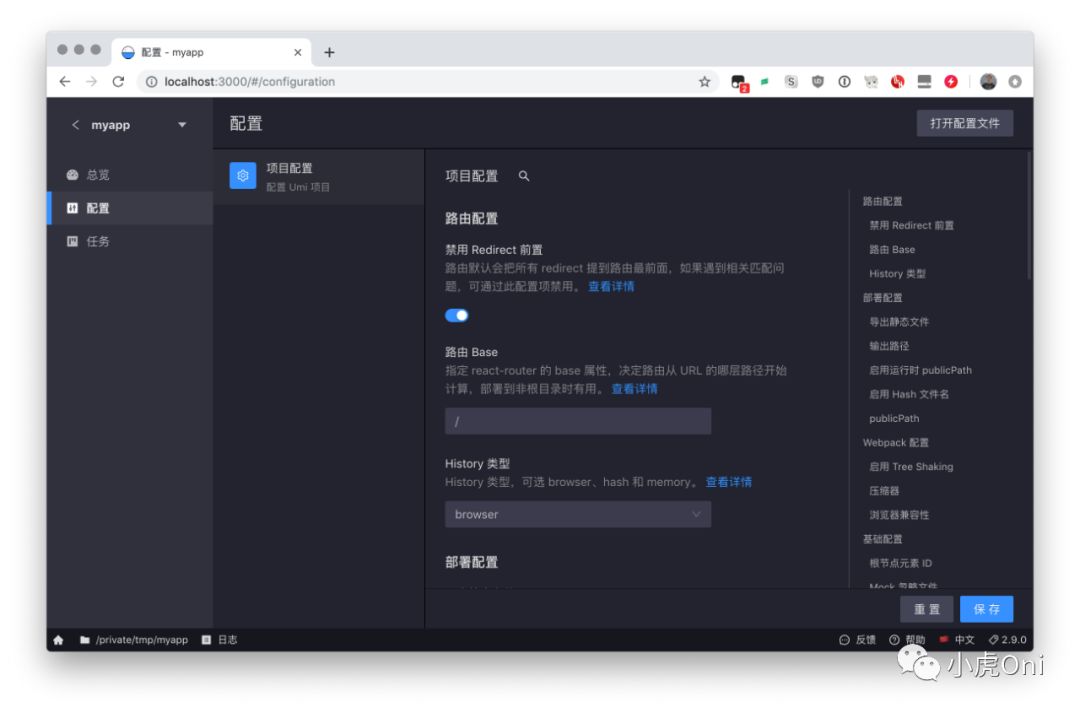The height and width of the screenshot is (713, 1080).
Task: Open 查看详情 link under 禁用 Redirect 前置
Action: pos(611,287)
